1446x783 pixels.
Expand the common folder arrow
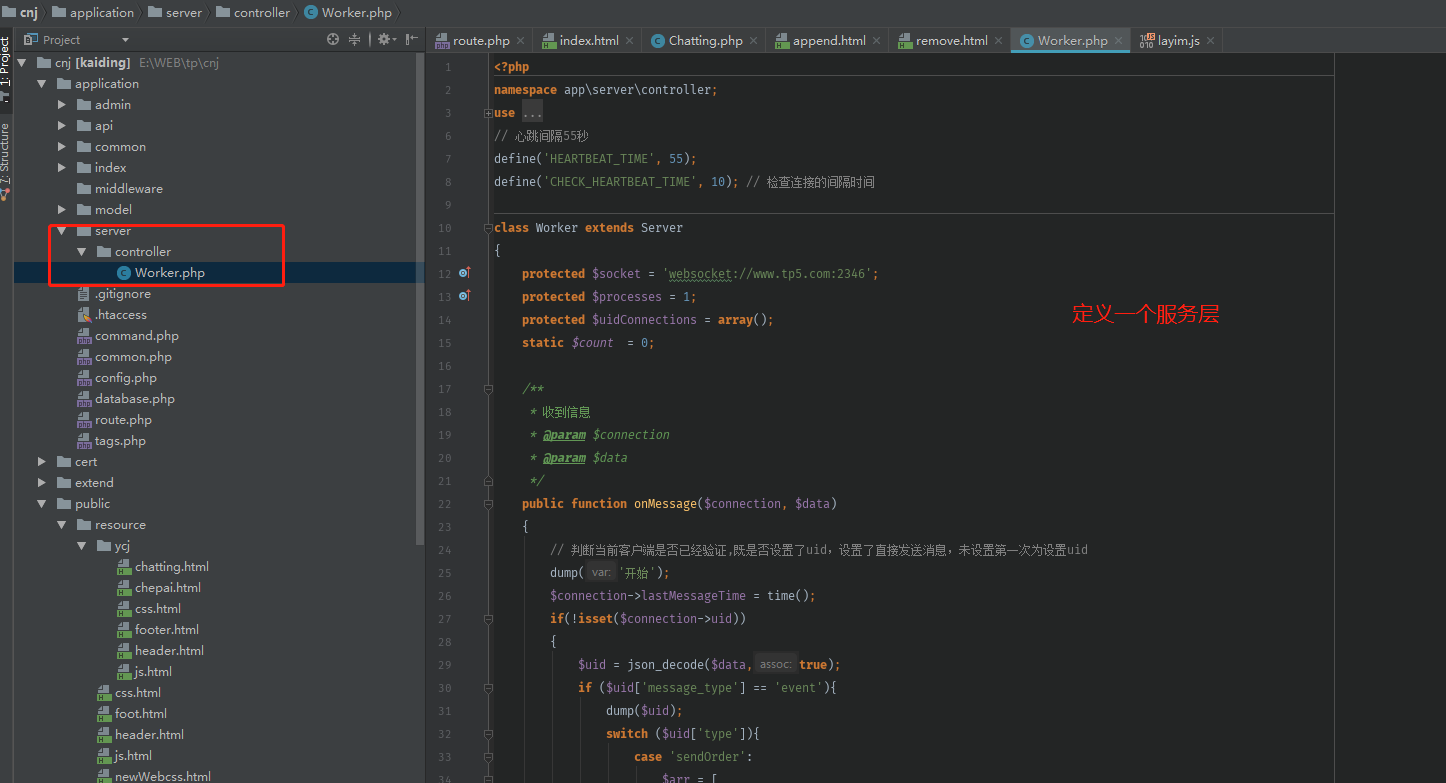[62, 147]
